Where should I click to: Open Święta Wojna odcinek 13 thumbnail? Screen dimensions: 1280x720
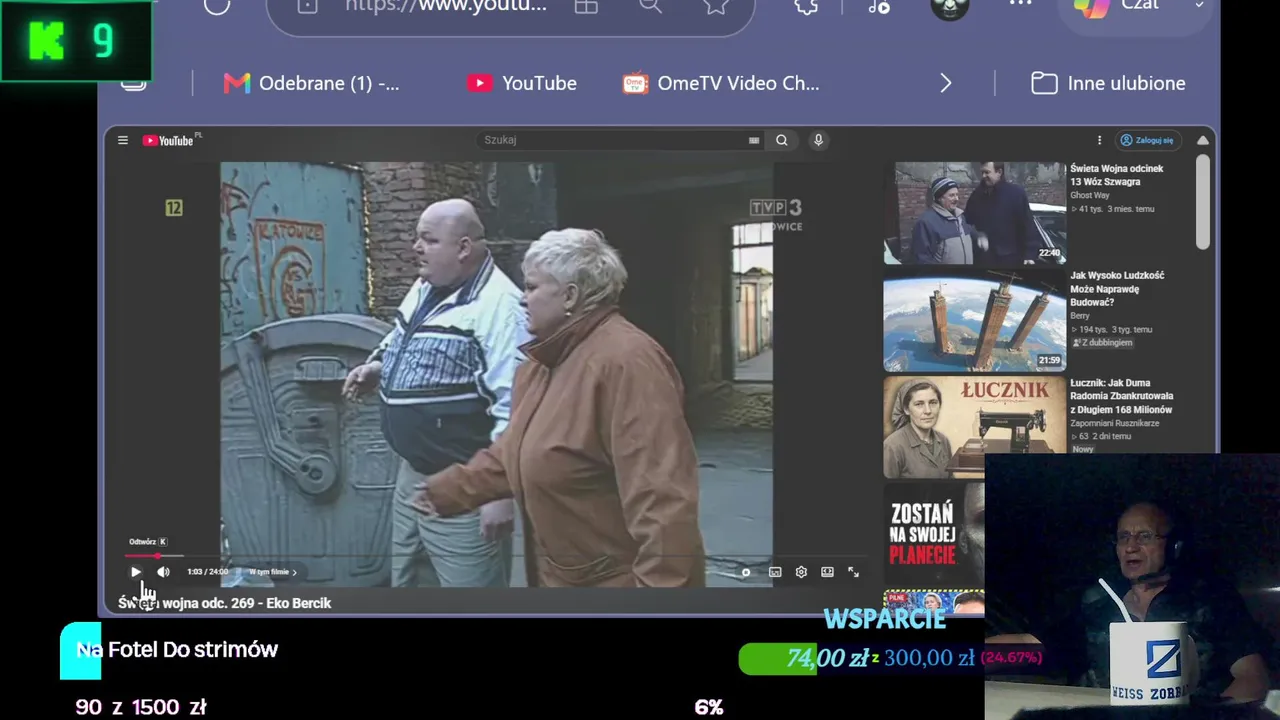coord(975,213)
